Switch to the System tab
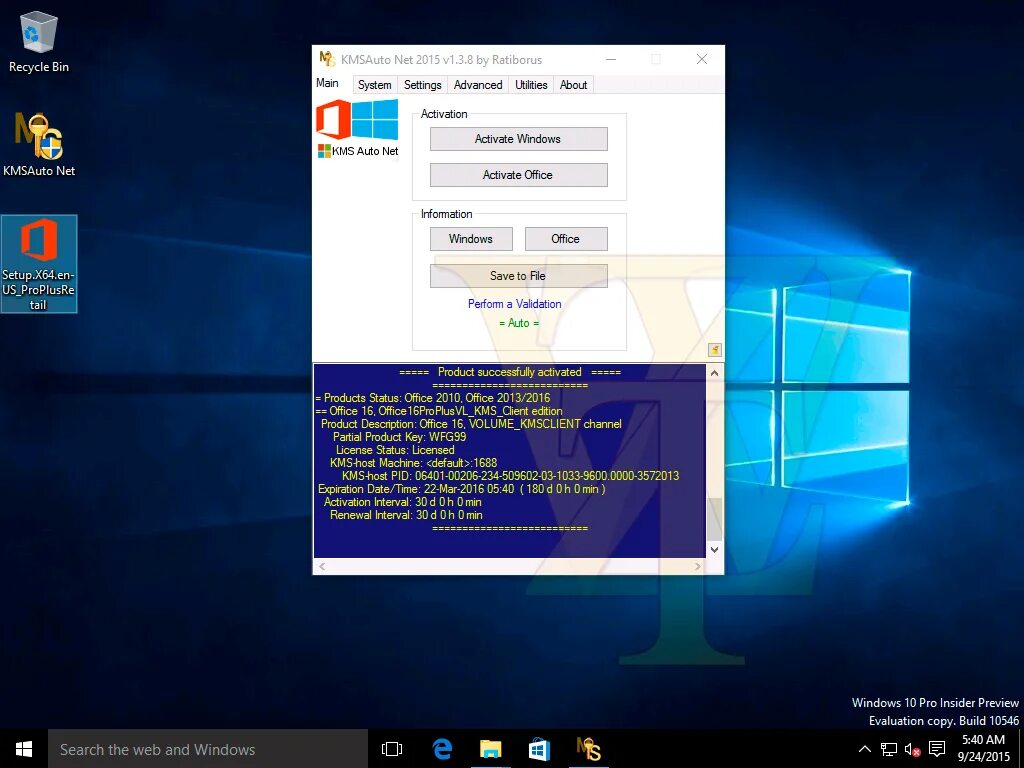Image resolution: width=1024 pixels, height=768 pixels. pos(375,85)
